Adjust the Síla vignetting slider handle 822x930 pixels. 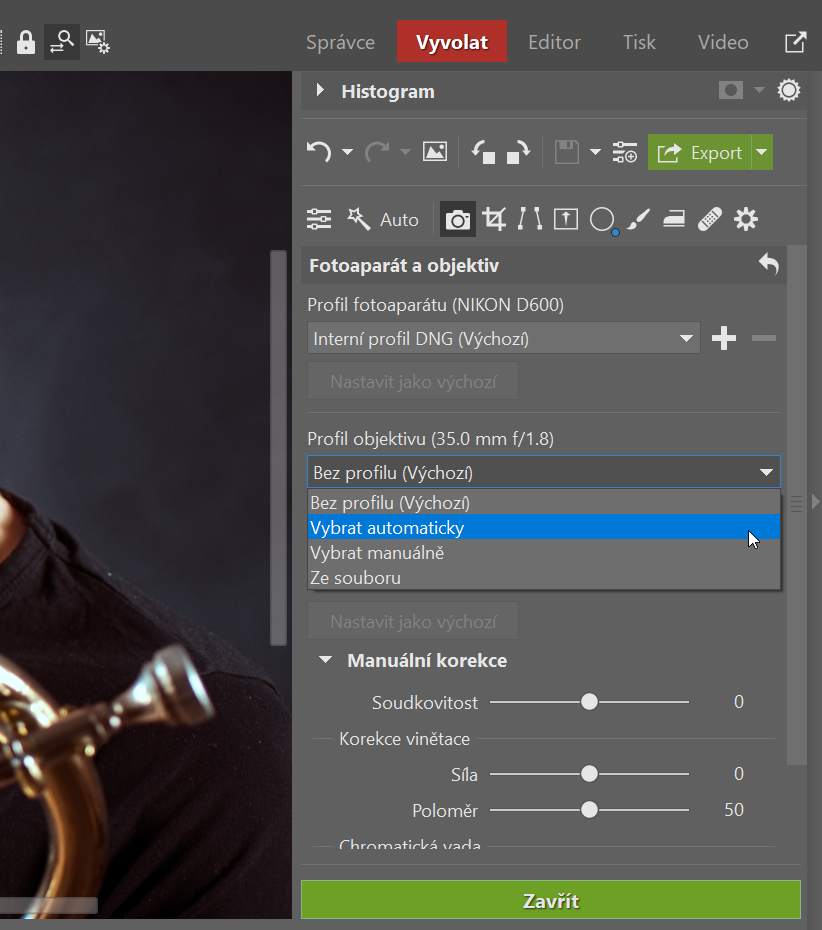589,773
